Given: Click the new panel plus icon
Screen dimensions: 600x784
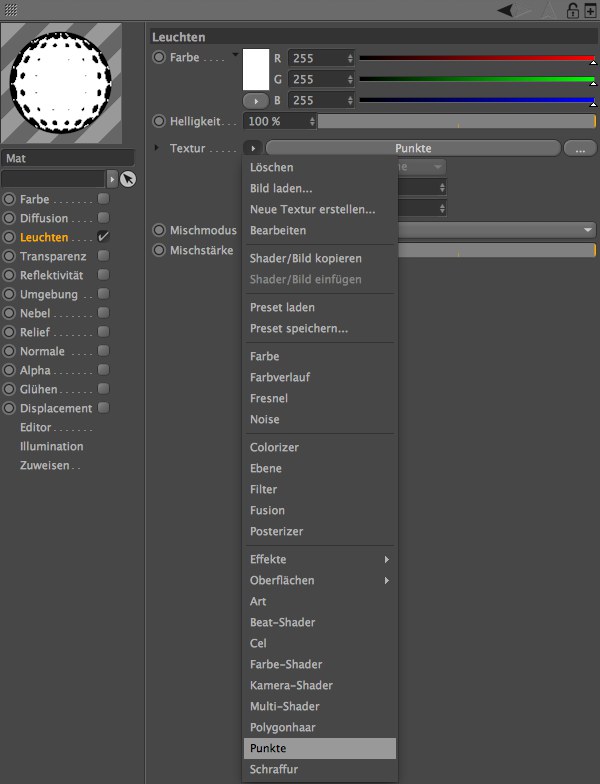Looking at the screenshot, I should [x=589, y=10].
